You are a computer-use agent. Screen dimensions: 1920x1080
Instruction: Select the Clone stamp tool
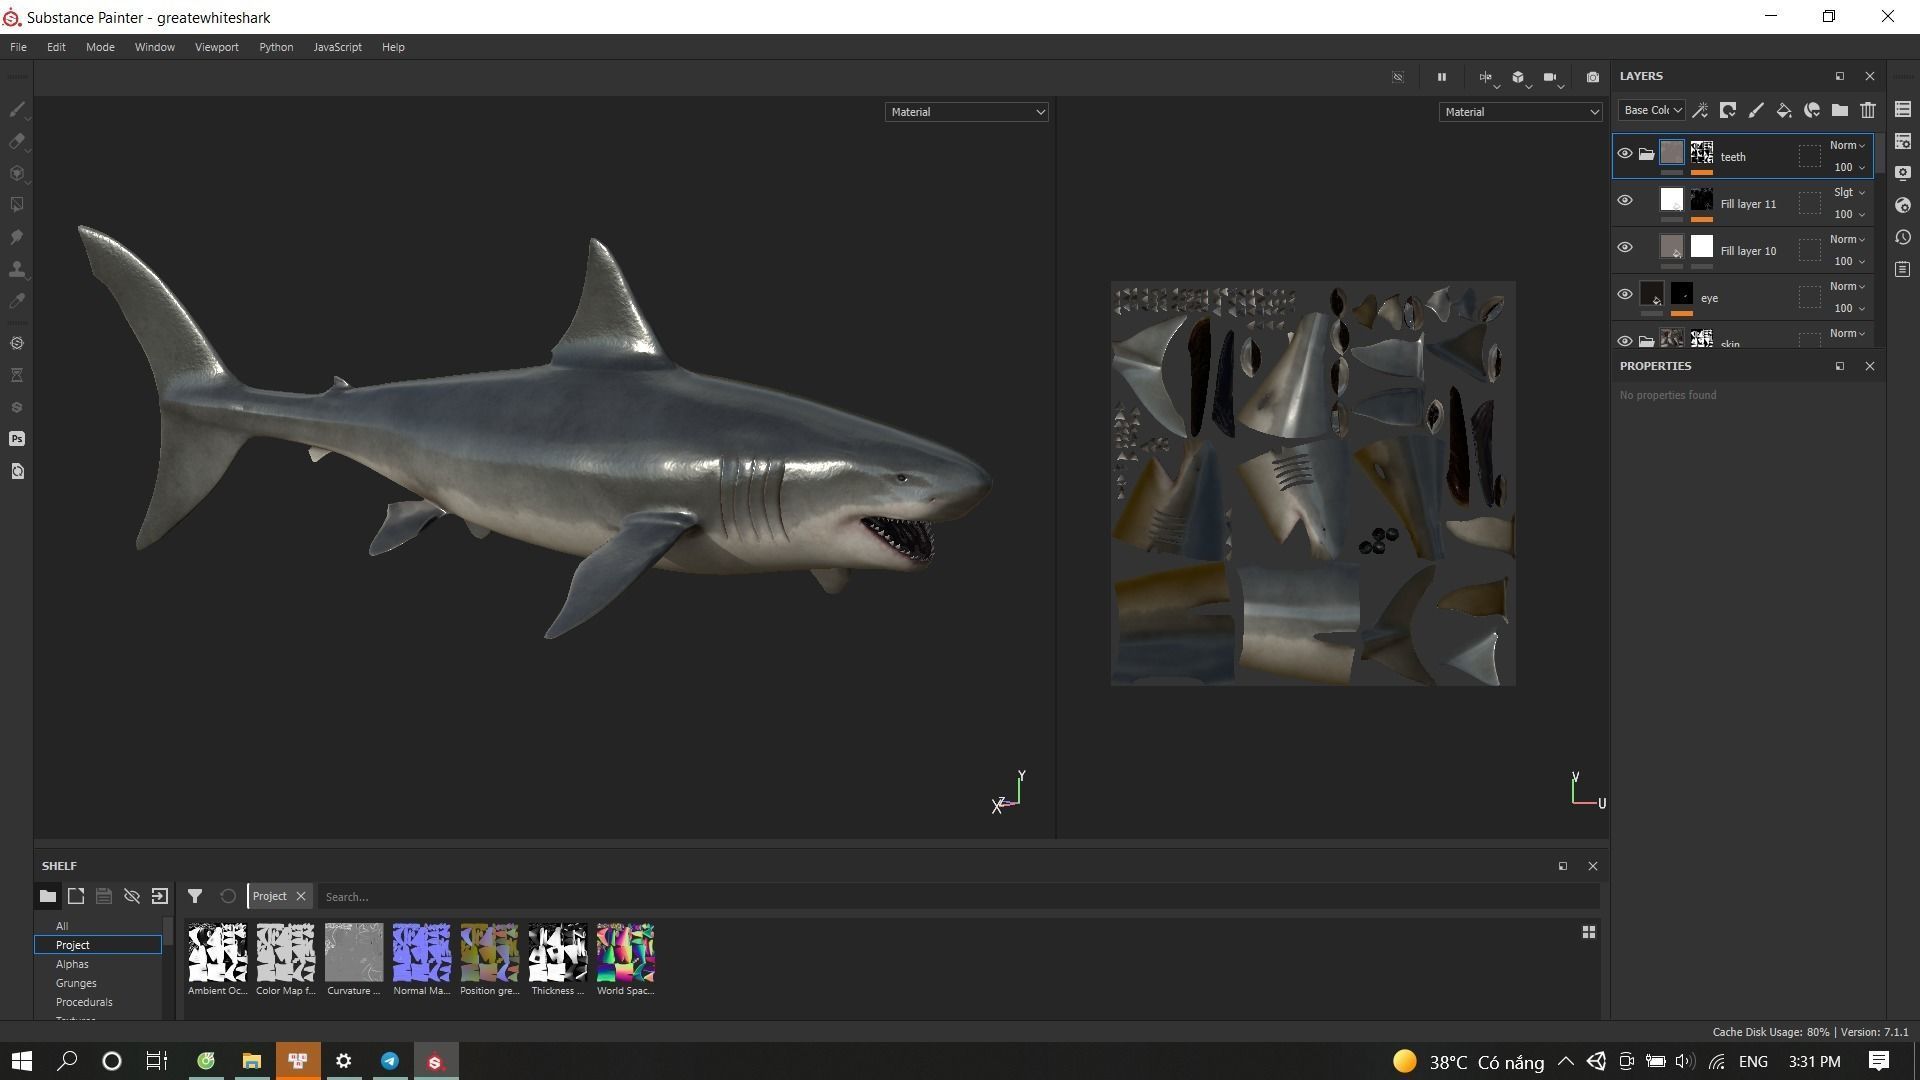point(17,269)
